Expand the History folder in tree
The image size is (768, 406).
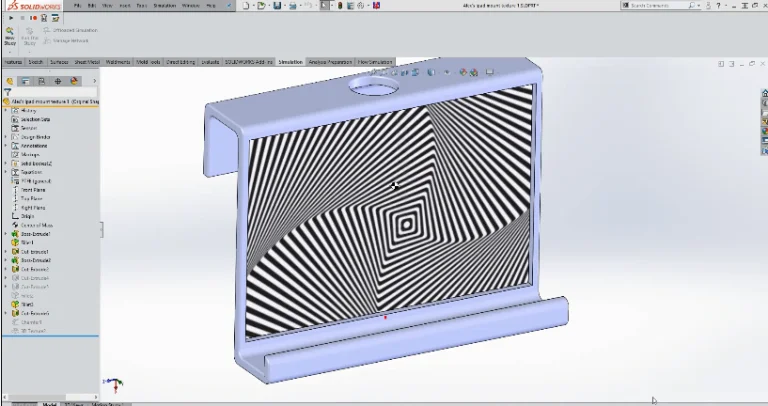pyautogui.click(x=5, y=110)
